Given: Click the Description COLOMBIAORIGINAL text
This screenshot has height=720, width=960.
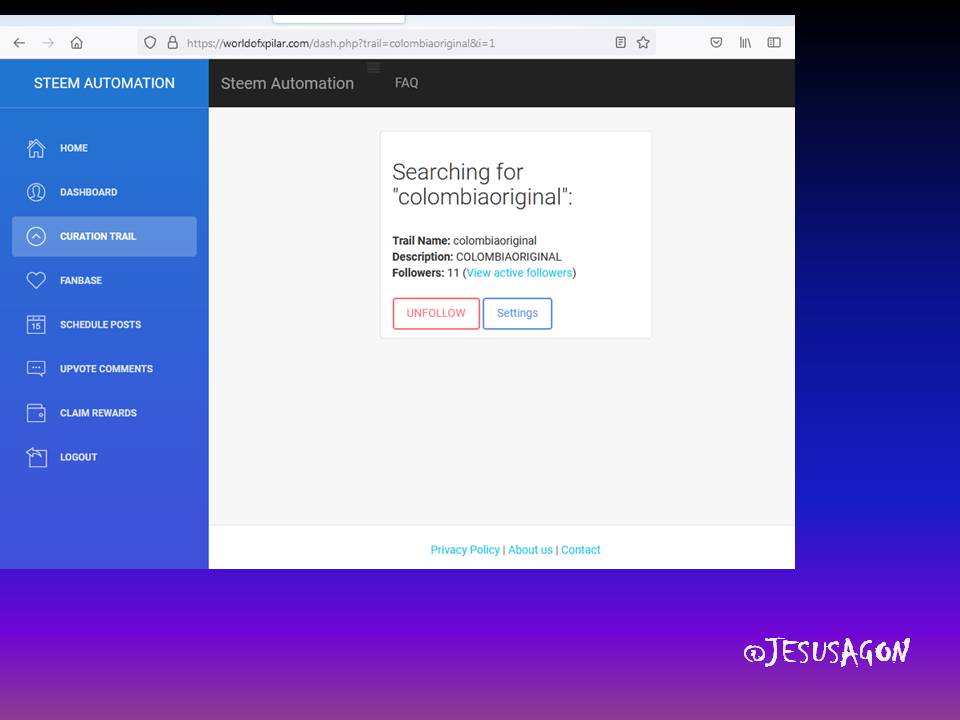Looking at the screenshot, I should 476,257.
